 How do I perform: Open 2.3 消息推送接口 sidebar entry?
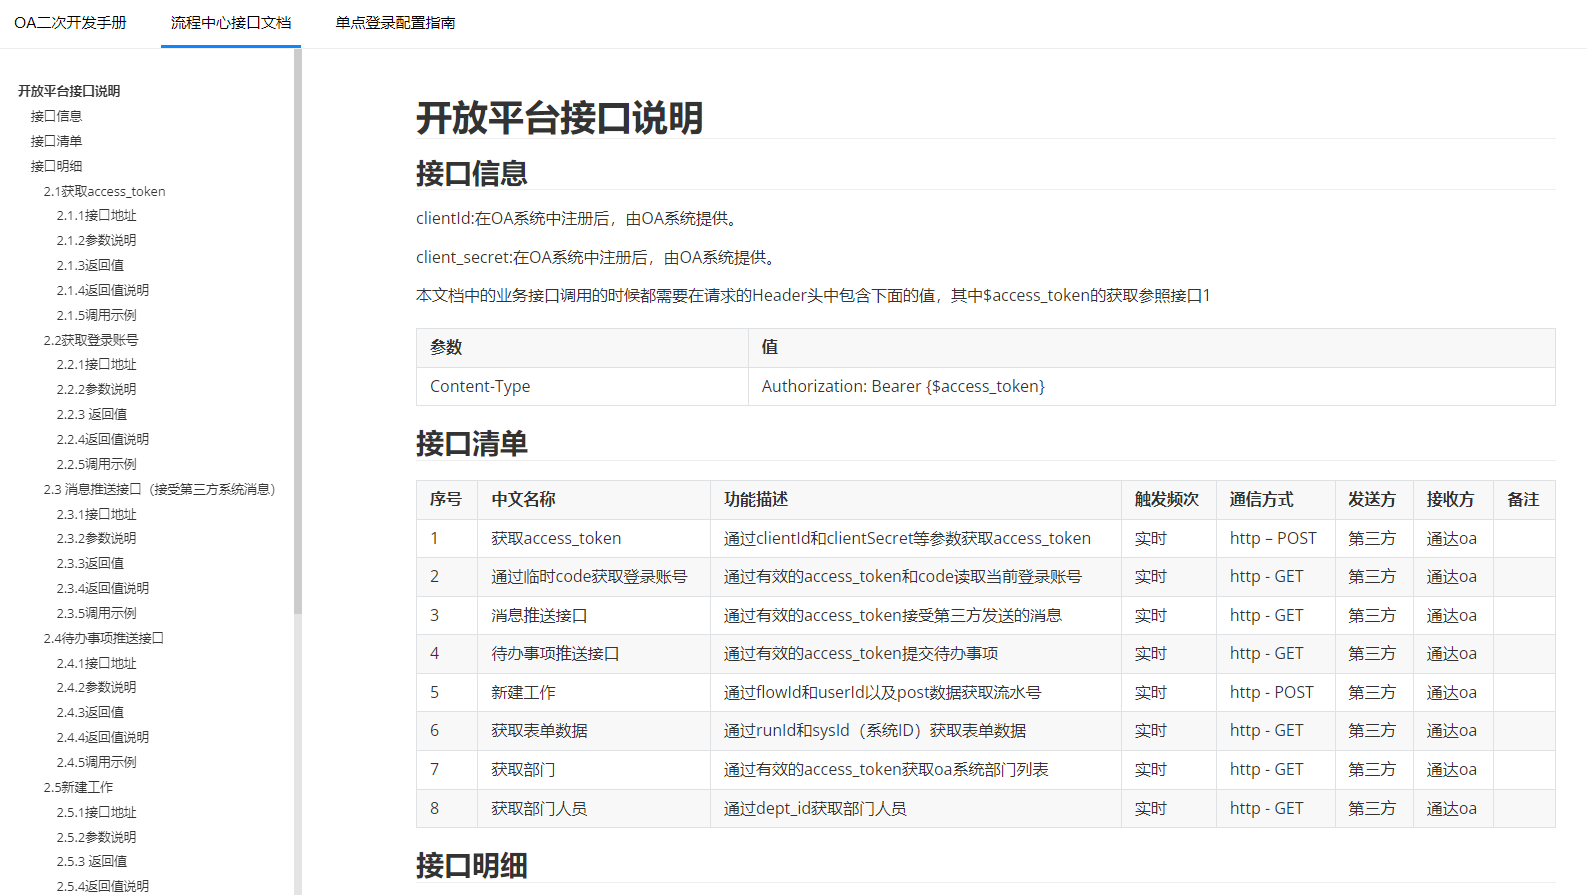pyautogui.click(x=159, y=489)
